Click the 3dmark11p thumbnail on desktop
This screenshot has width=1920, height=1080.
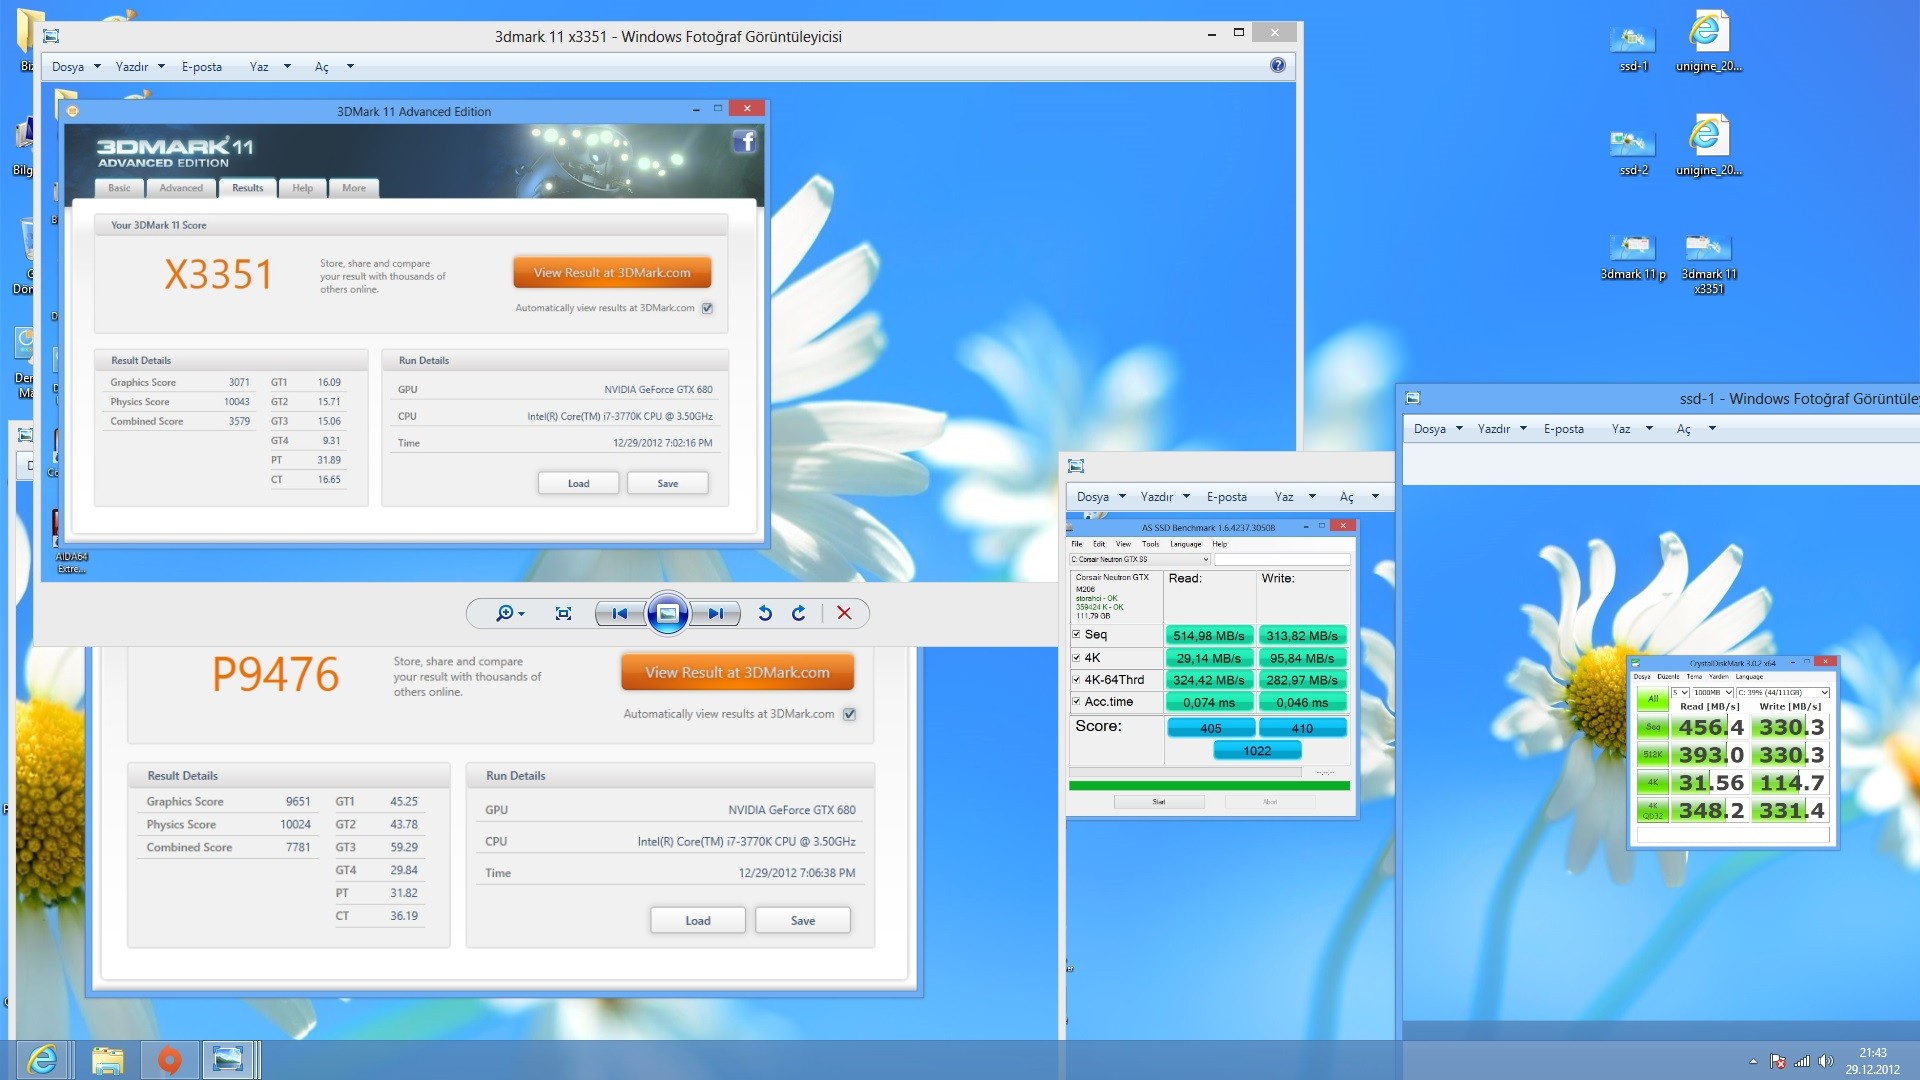coord(1631,249)
